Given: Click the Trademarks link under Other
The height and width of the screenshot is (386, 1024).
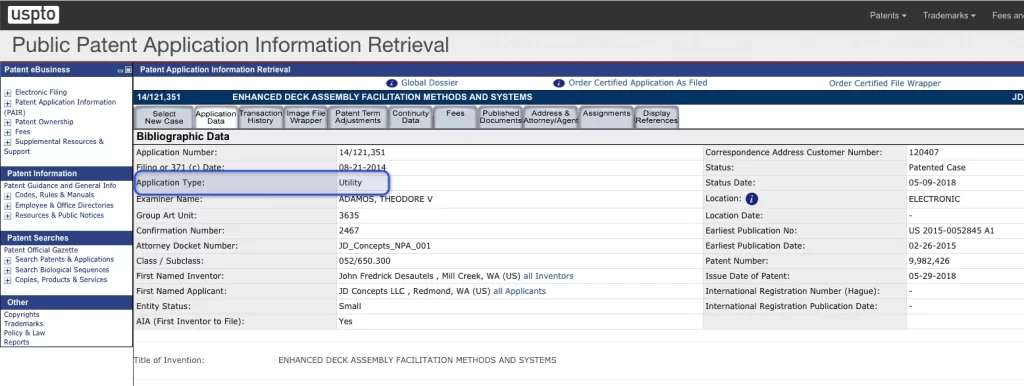Looking at the screenshot, I should point(24,324).
